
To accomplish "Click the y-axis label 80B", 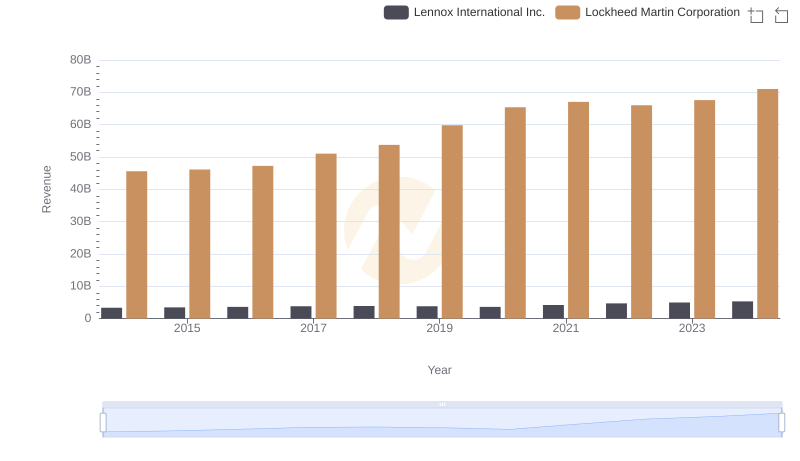I will pyautogui.click(x=81, y=60).
